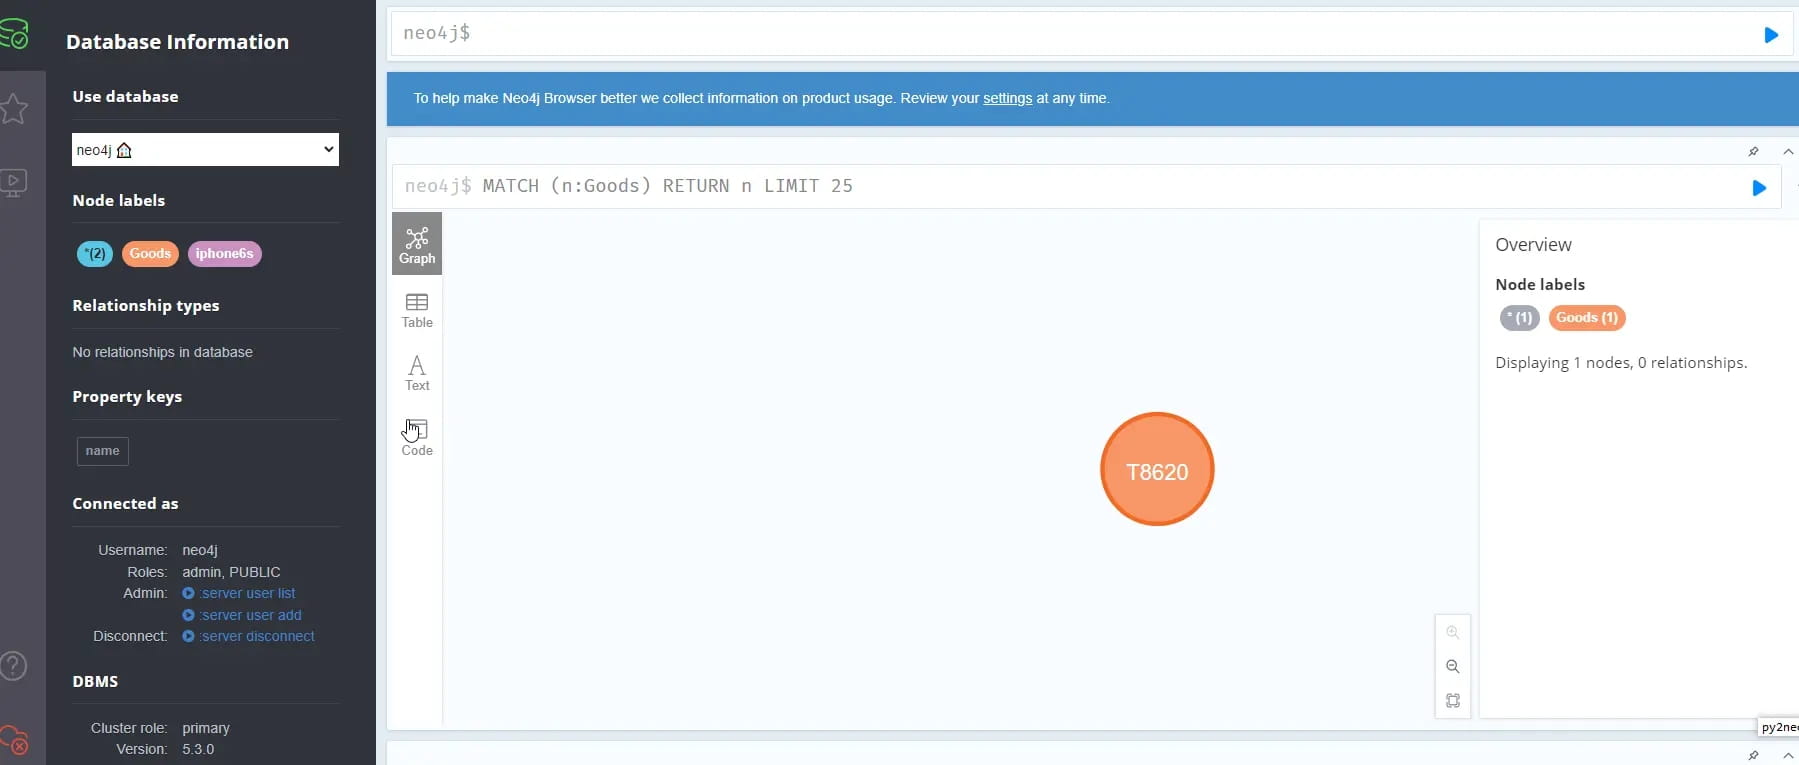Image resolution: width=1799 pixels, height=765 pixels.
Task: Pin the Goods query result frame
Action: pos(1753,152)
